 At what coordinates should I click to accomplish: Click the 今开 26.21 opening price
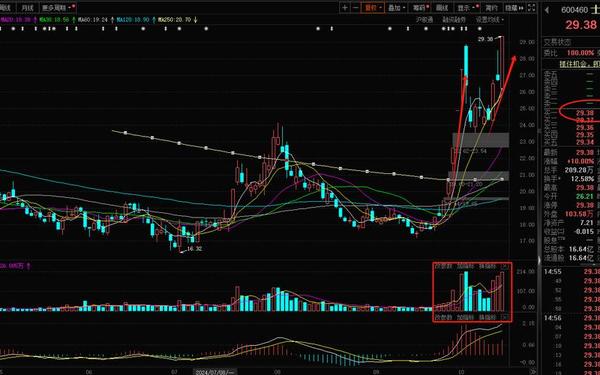pos(585,197)
